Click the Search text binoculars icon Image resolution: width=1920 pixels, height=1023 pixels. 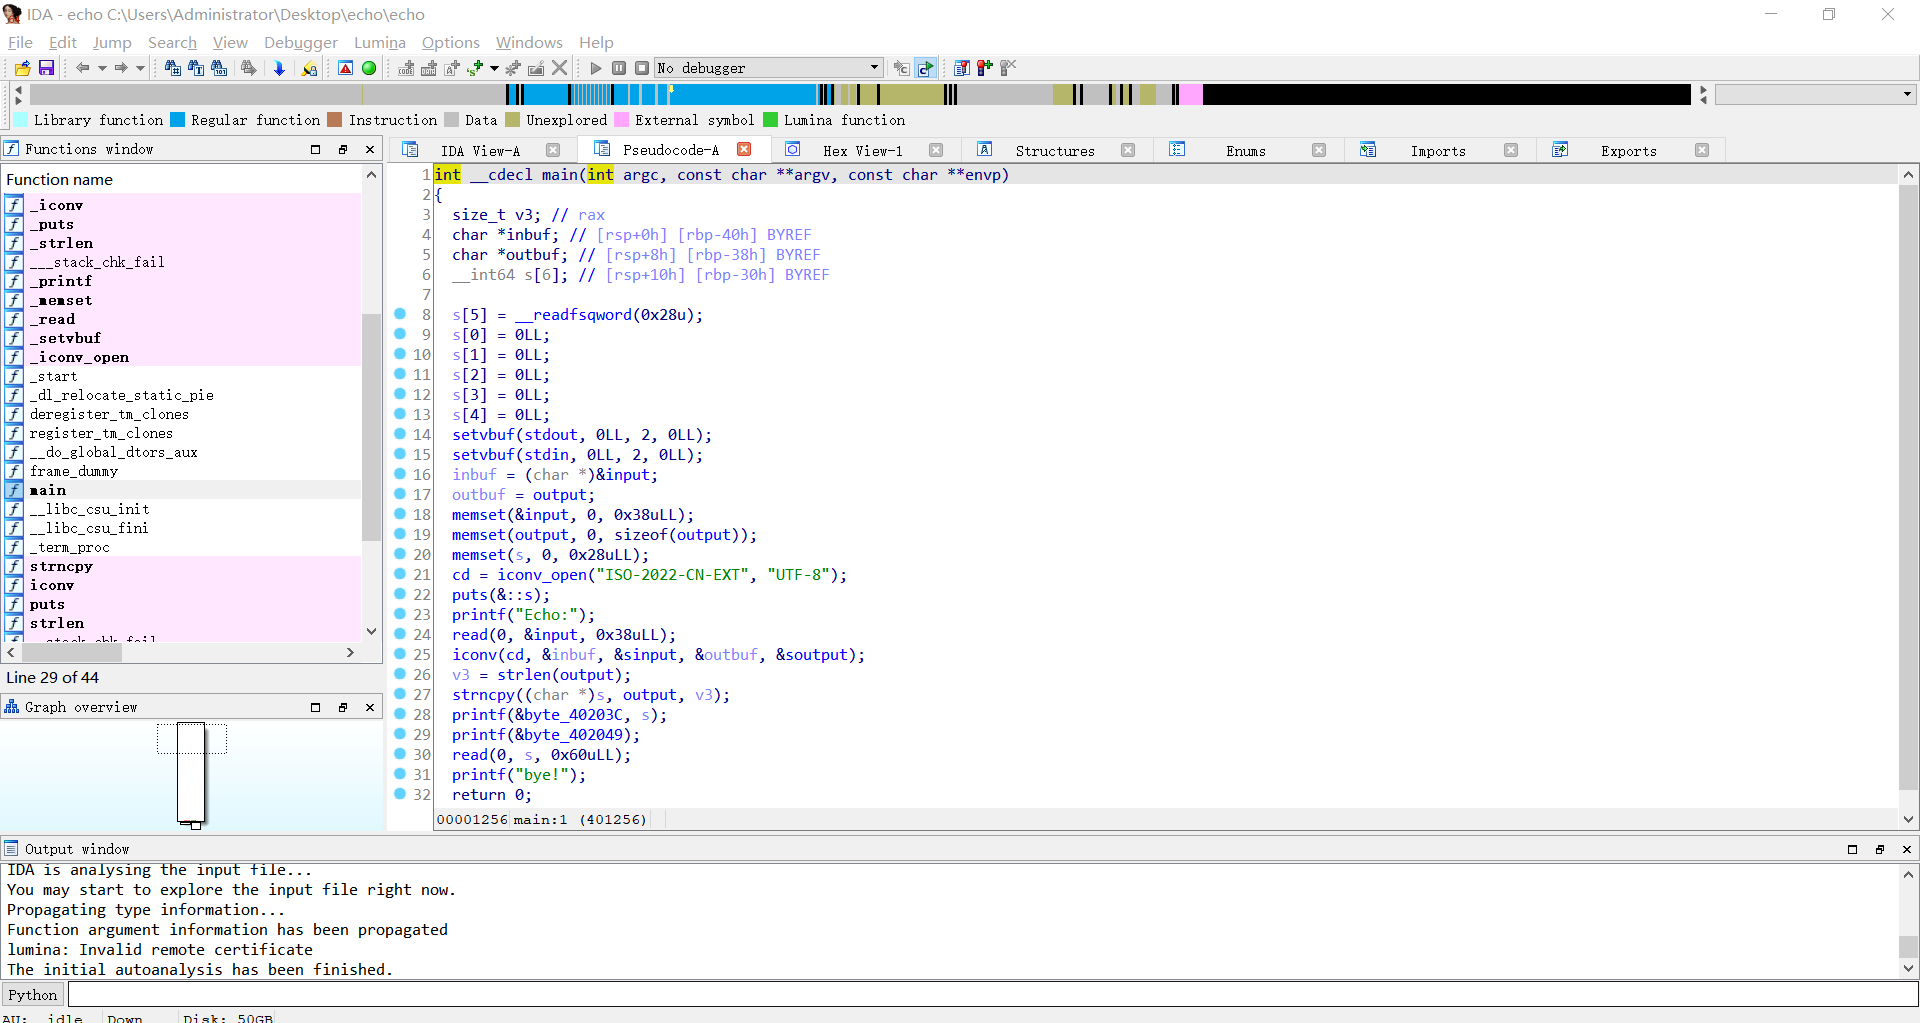196,68
